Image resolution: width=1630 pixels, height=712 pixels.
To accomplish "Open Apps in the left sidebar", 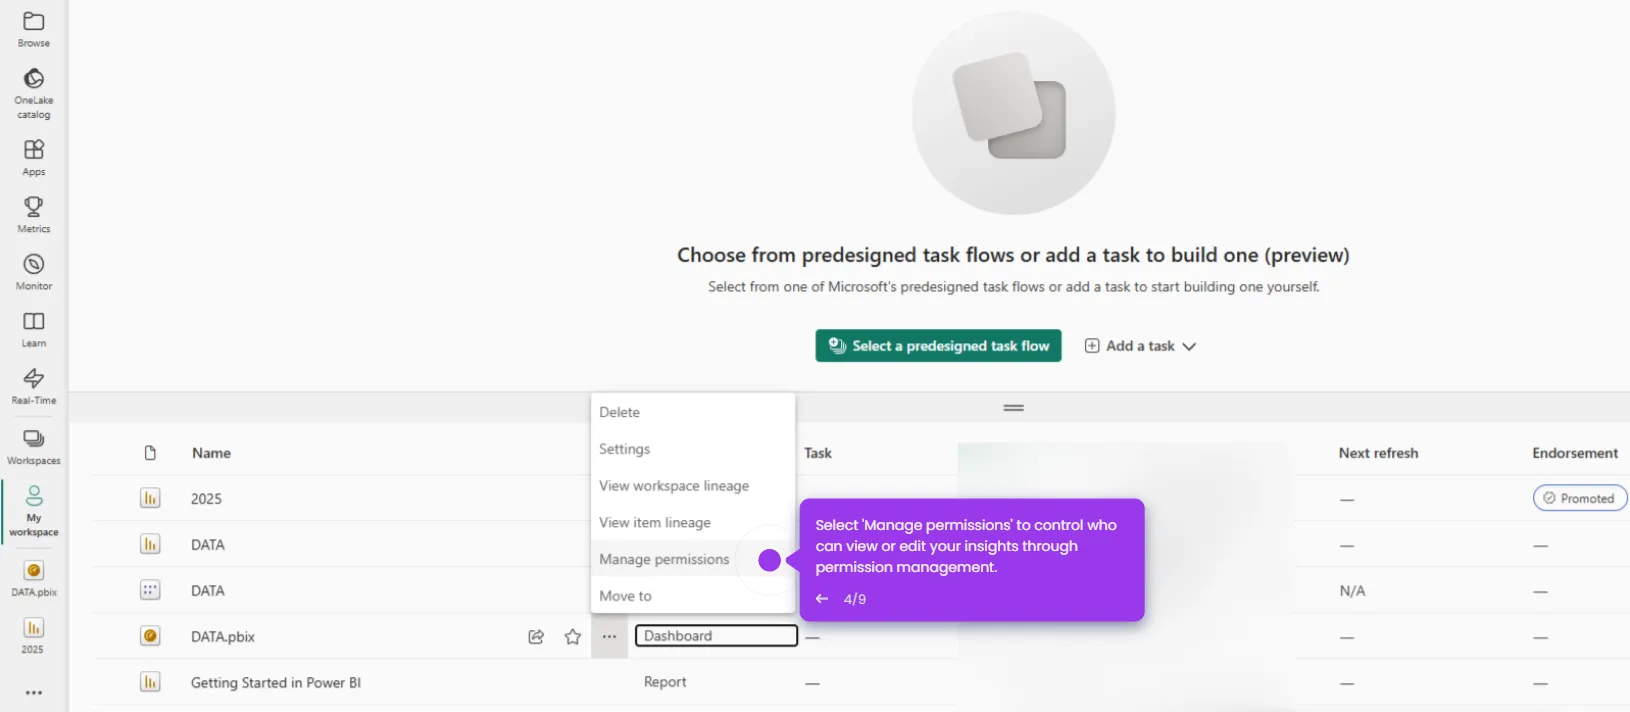I will 34,158.
